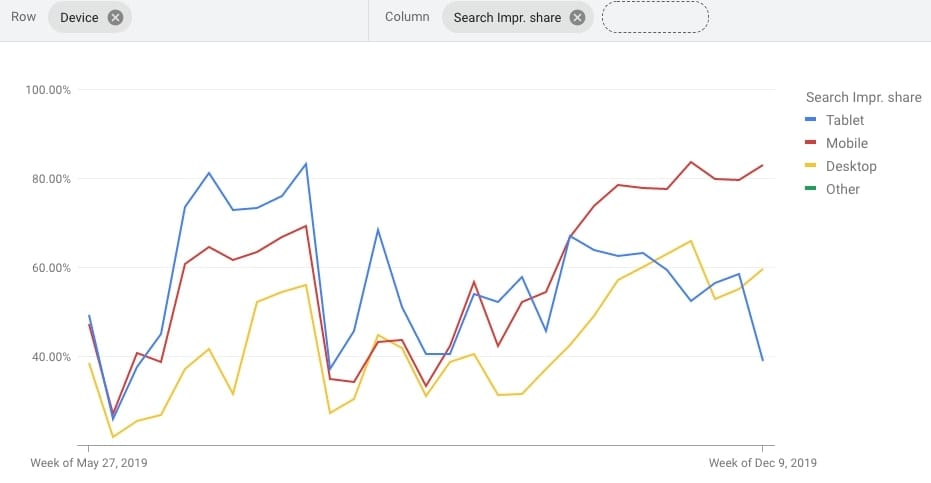Click the Row label
This screenshot has height=483, width=931.
[24, 17]
